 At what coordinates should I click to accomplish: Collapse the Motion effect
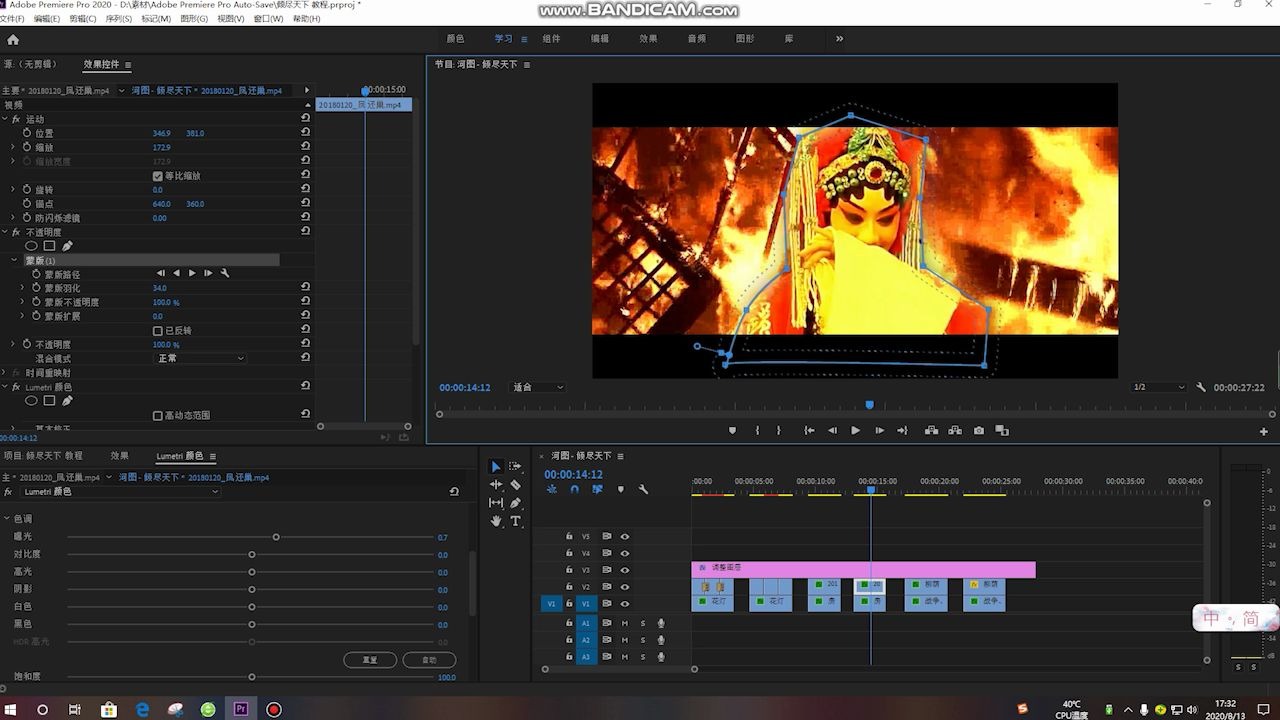5,119
